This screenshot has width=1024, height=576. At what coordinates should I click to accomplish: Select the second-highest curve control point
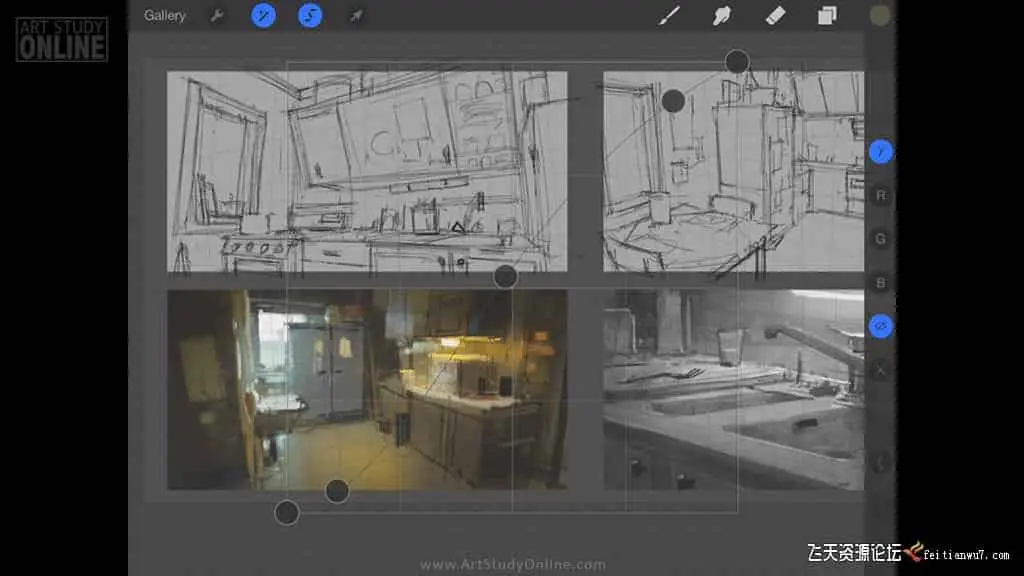(673, 101)
